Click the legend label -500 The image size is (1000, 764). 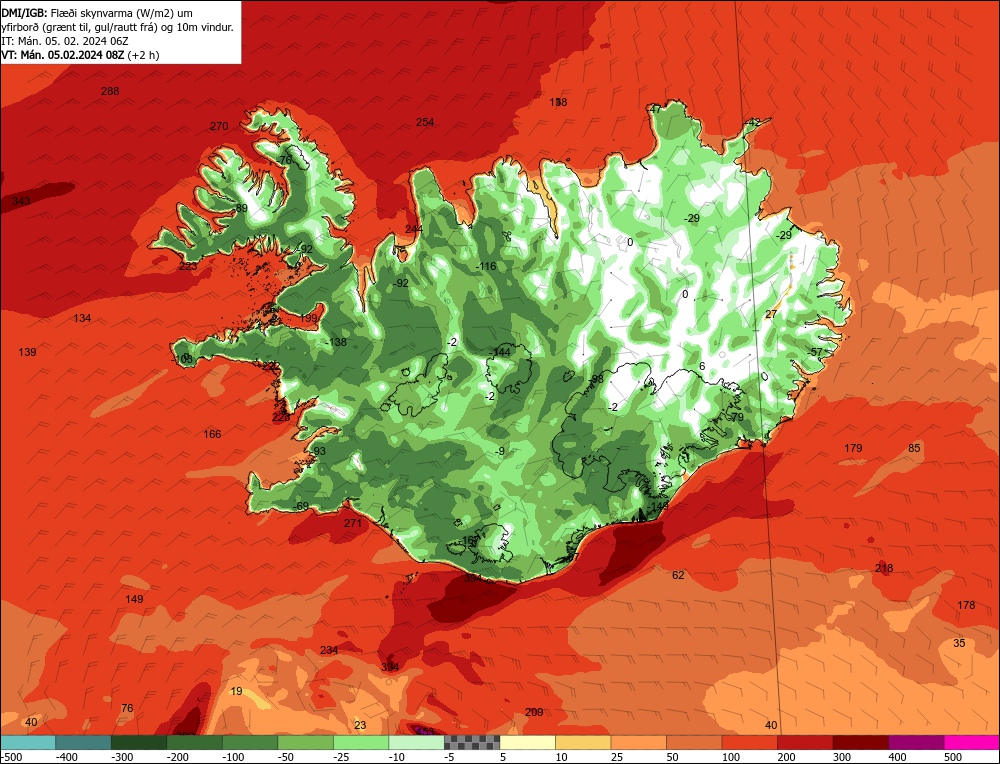click(11, 757)
